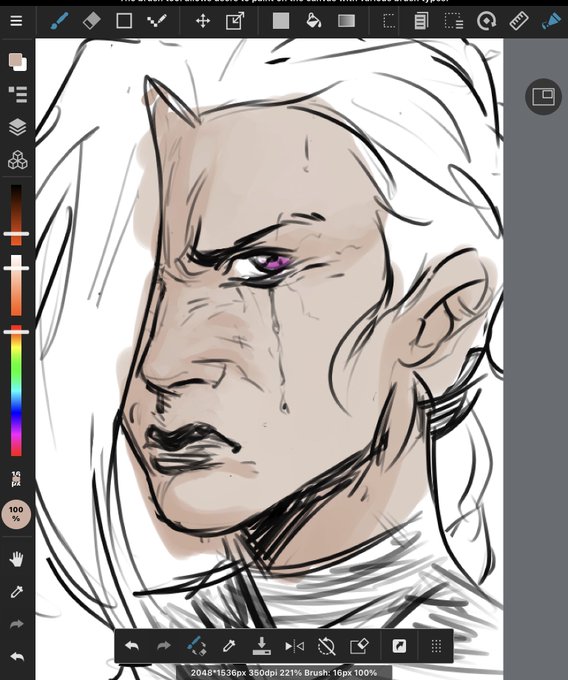Image resolution: width=568 pixels, height=680 pixels.
Task: Select the Hand pan tool
Action: [x=16, y=559]
